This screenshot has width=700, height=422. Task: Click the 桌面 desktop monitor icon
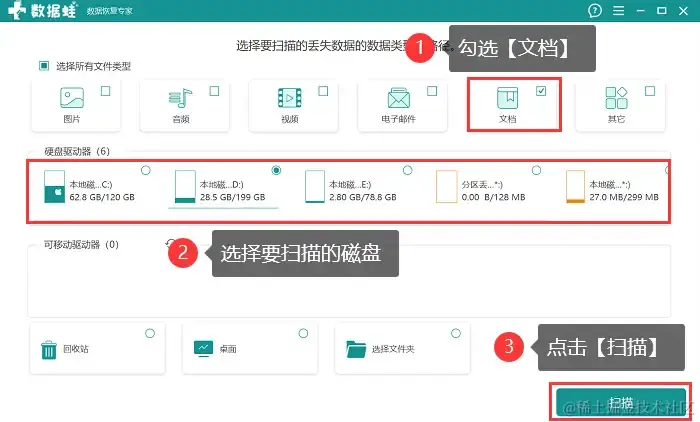click(x=204, y=349)
